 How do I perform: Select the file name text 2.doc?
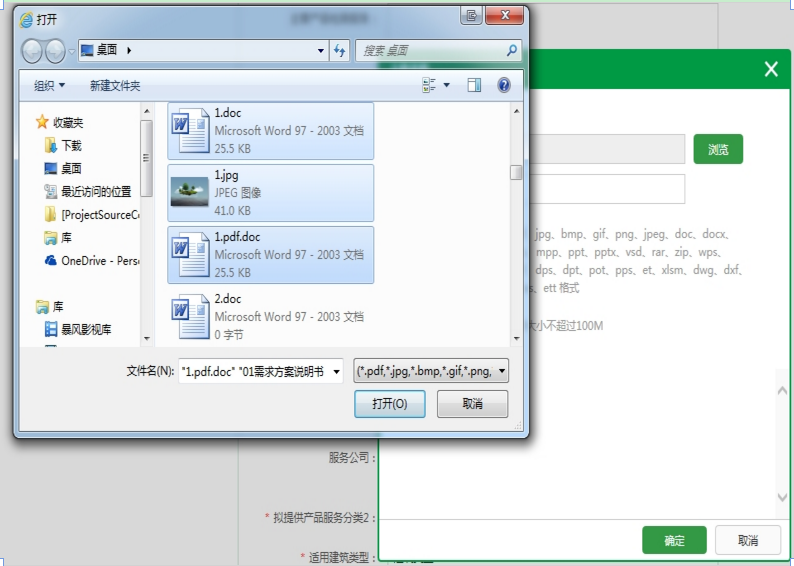pos(228,299)
